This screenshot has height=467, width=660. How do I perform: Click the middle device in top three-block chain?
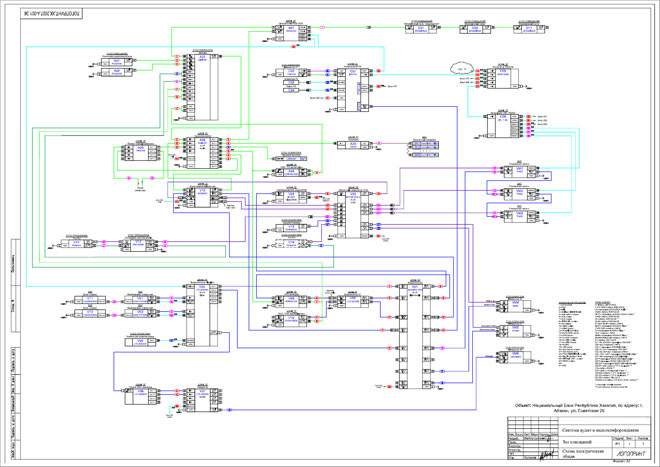point(473,29)
